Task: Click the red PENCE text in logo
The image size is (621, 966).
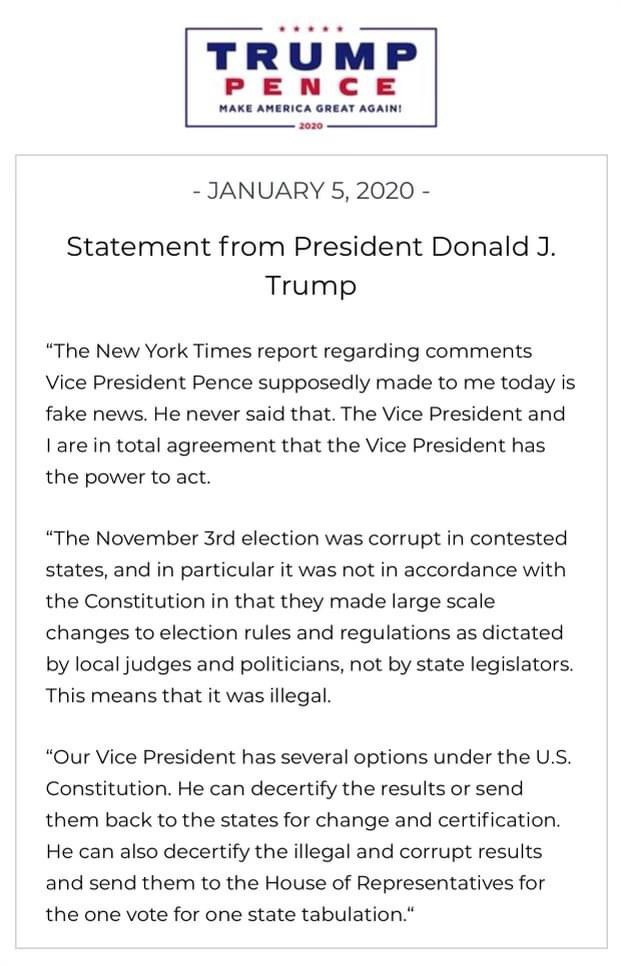Action: (x=311, y=87)
